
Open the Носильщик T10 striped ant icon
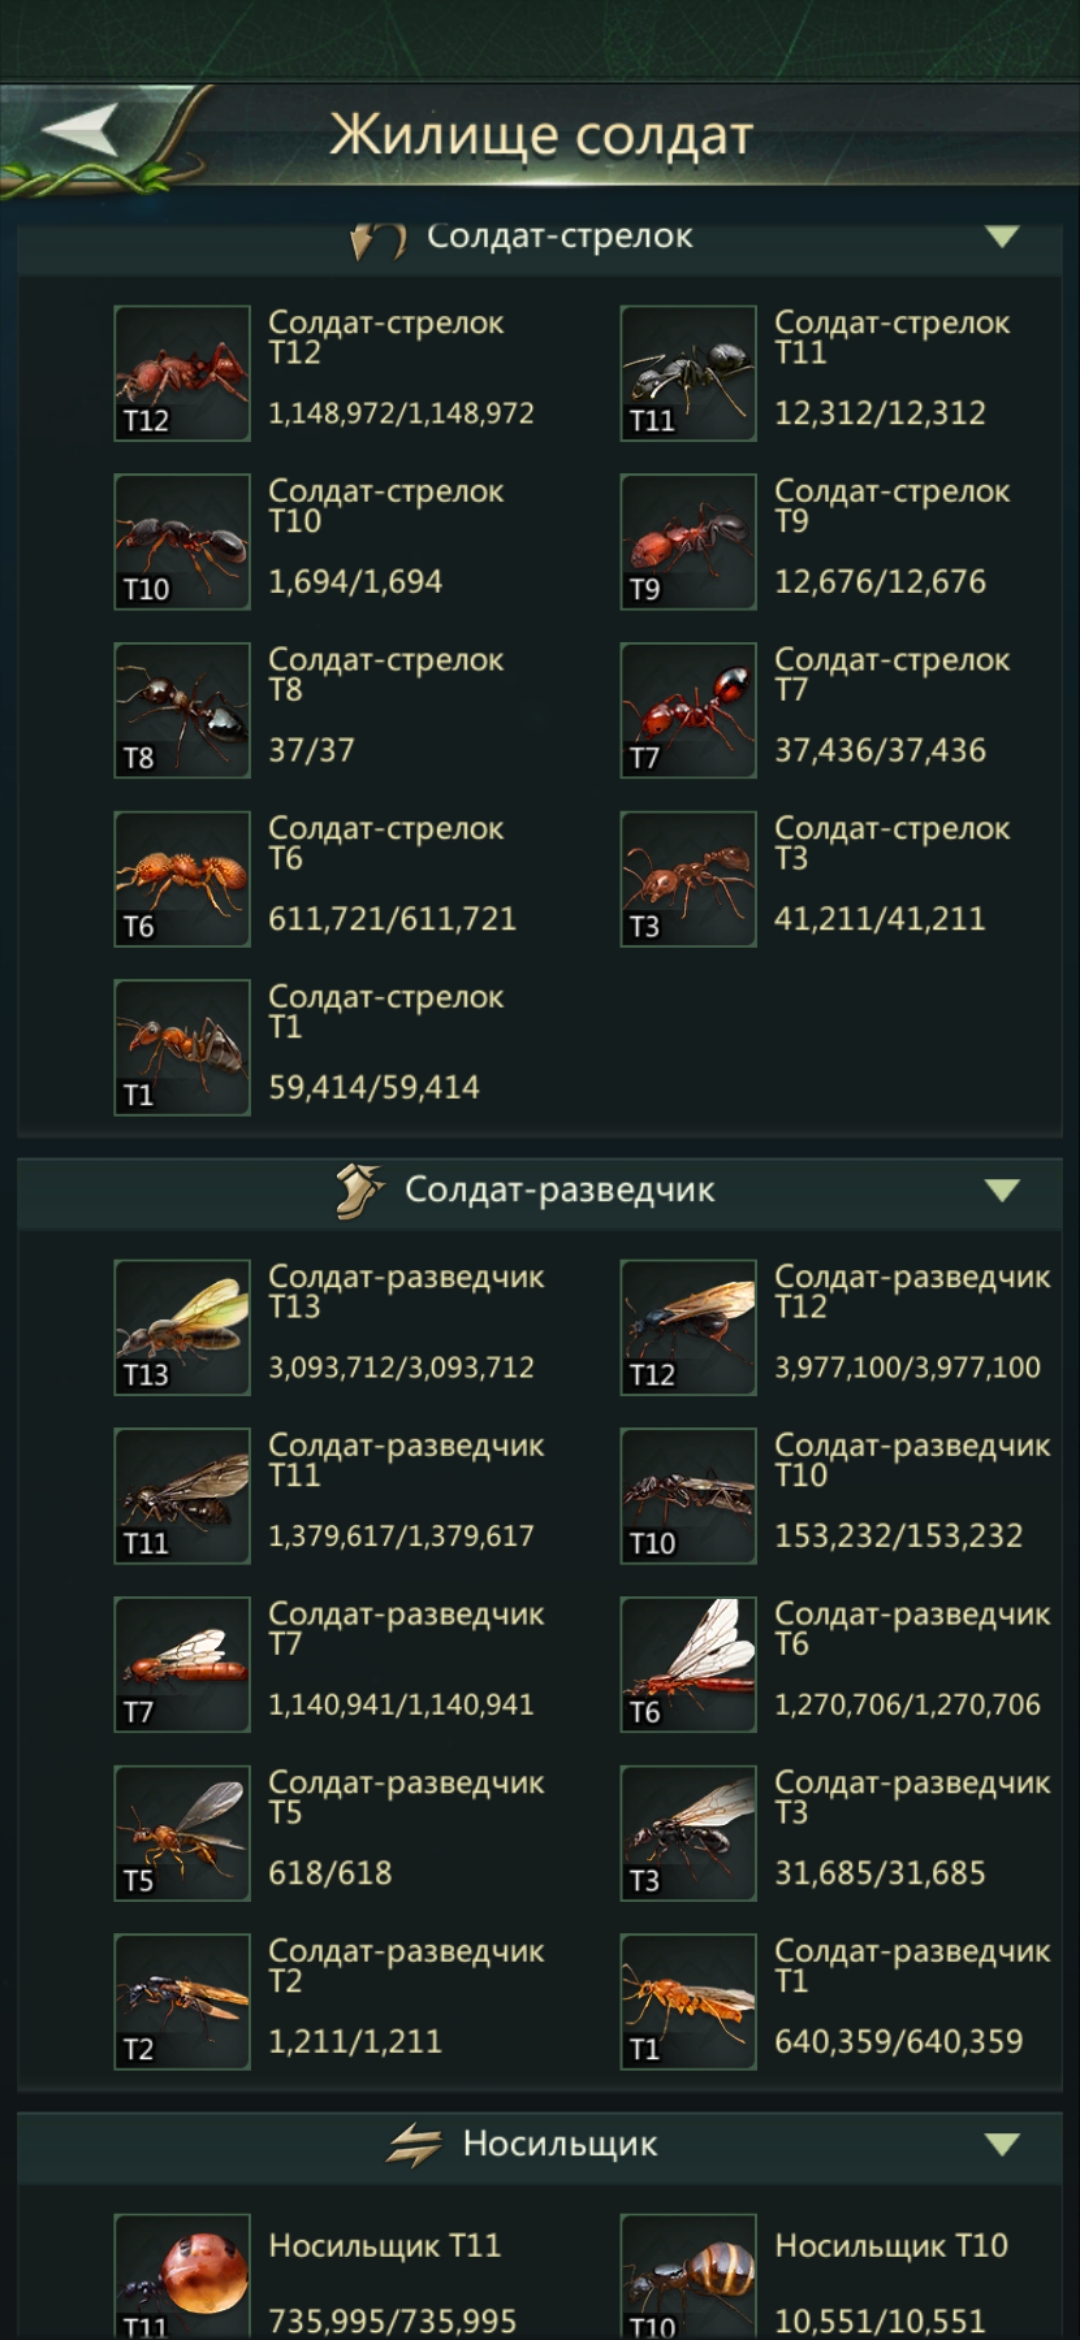tap(688, 2277)
